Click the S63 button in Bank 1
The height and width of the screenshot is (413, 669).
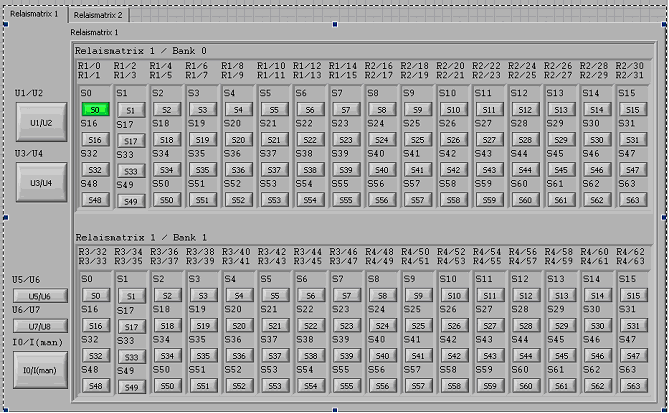pyautogui.click(x=634, y=386)
